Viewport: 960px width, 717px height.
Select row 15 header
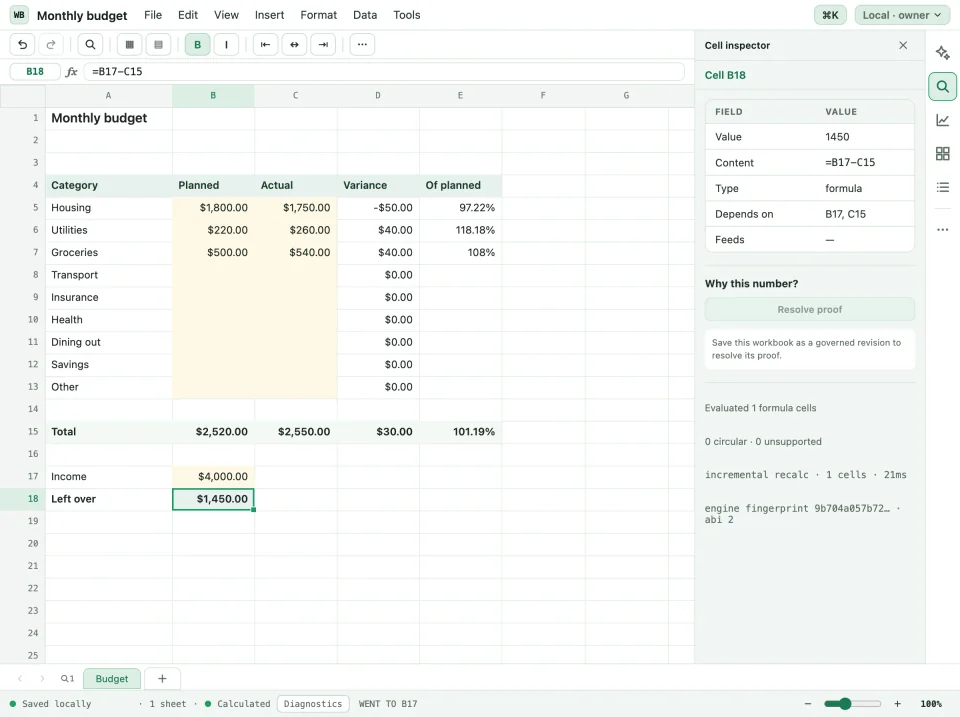click(23, 432)
